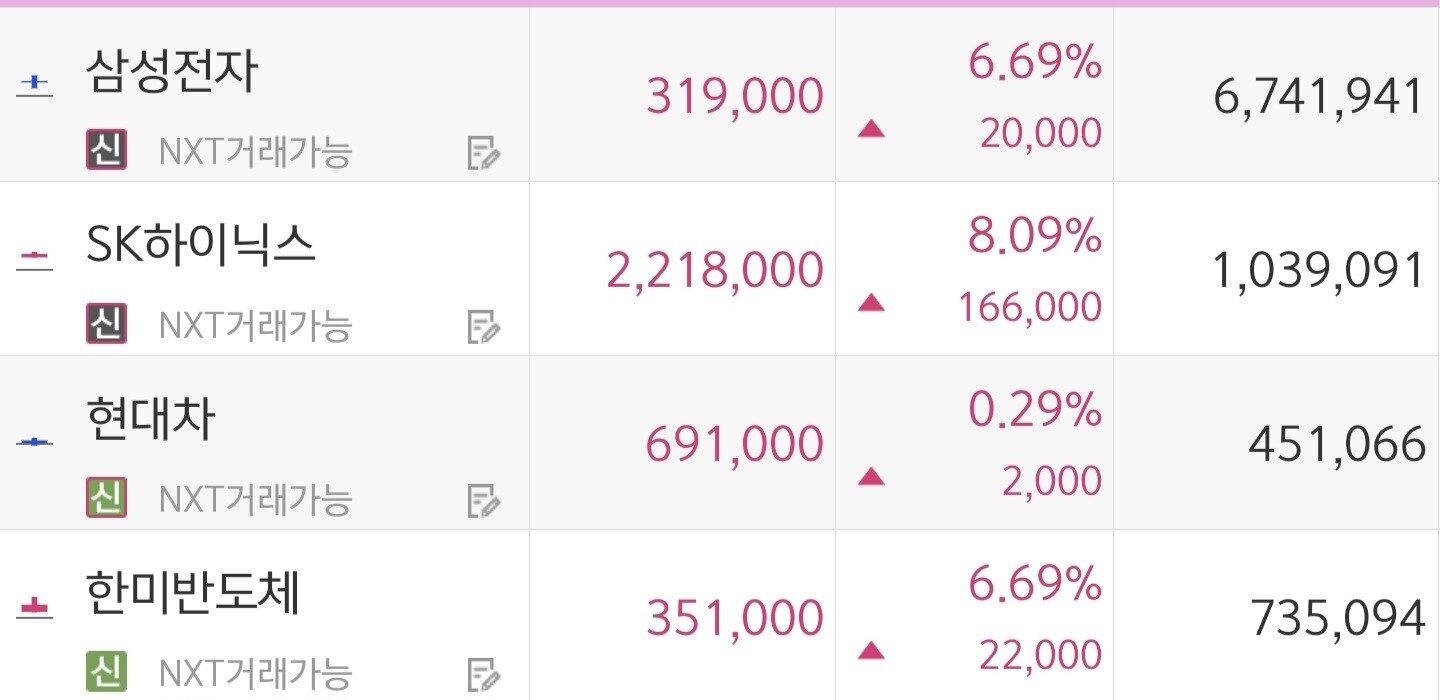This screenshot has width=1440, height=700.
Task: Select the 현대차 stock row name
Action: [151, 419]
